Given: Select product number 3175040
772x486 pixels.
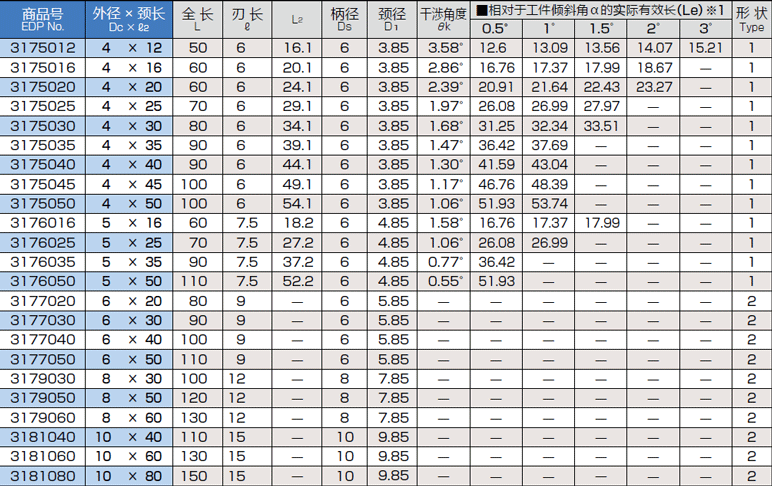Looking at the screenshot, I should [x=43, y=164].
